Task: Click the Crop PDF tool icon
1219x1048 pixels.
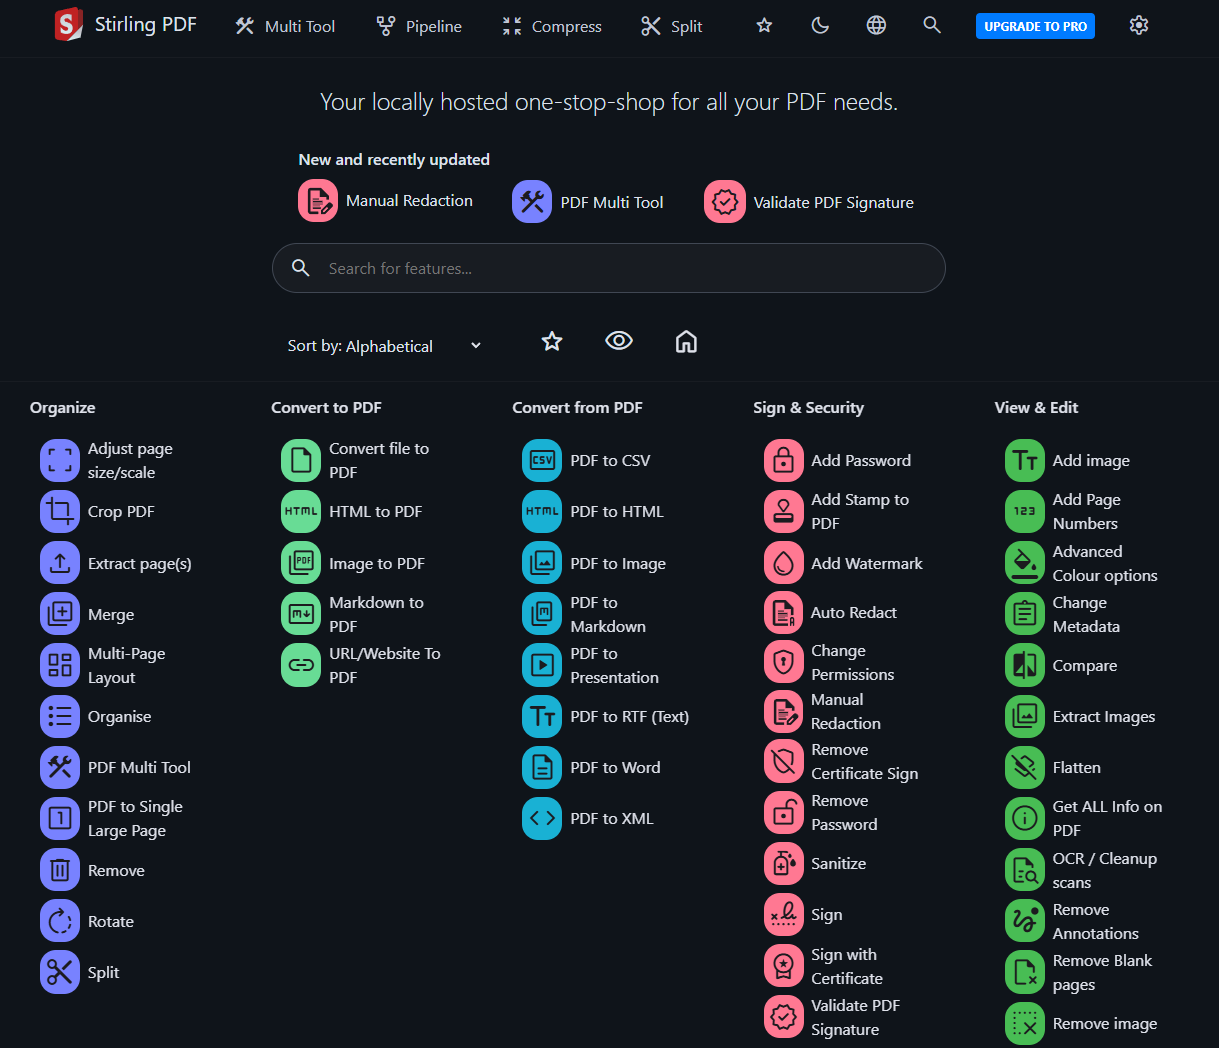Action: [x=60, y=512]
